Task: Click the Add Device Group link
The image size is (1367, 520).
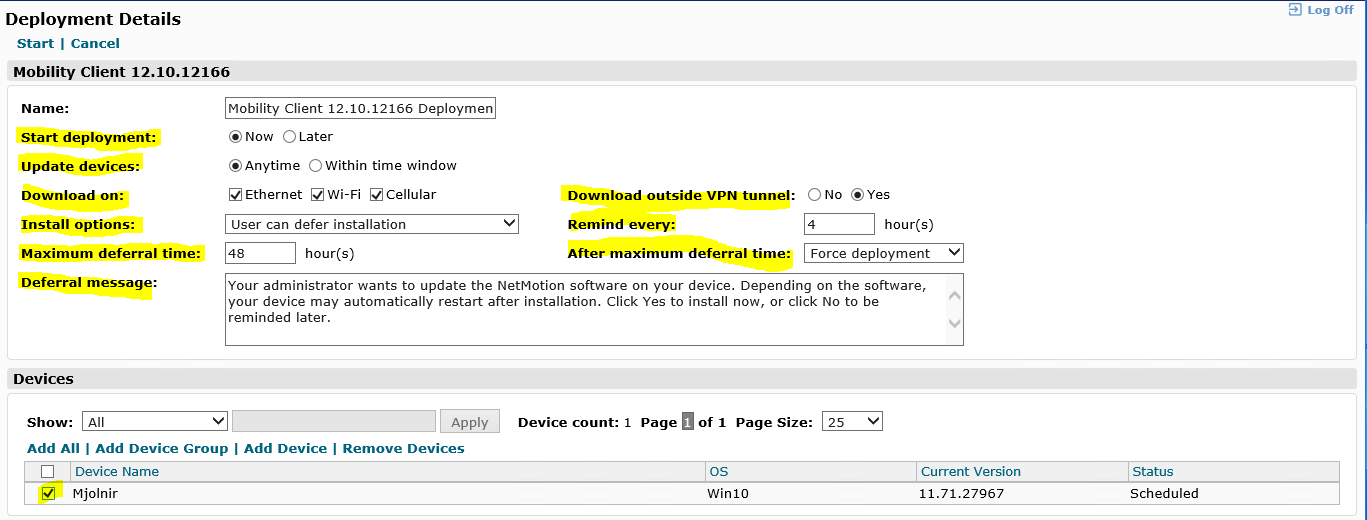Action: [x=161, y=449]
